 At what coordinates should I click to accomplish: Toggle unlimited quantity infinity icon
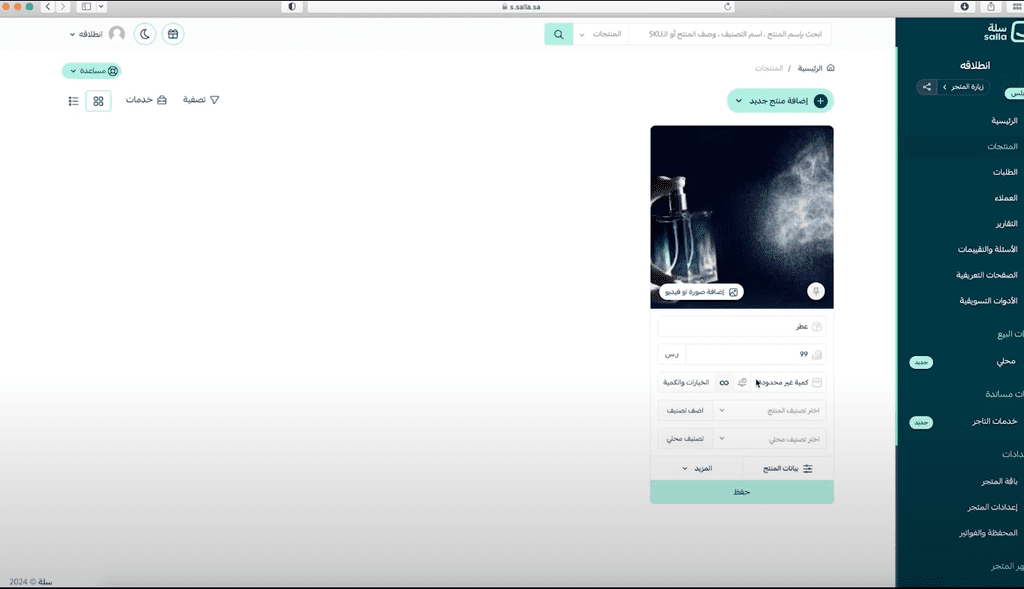[724, 383]
